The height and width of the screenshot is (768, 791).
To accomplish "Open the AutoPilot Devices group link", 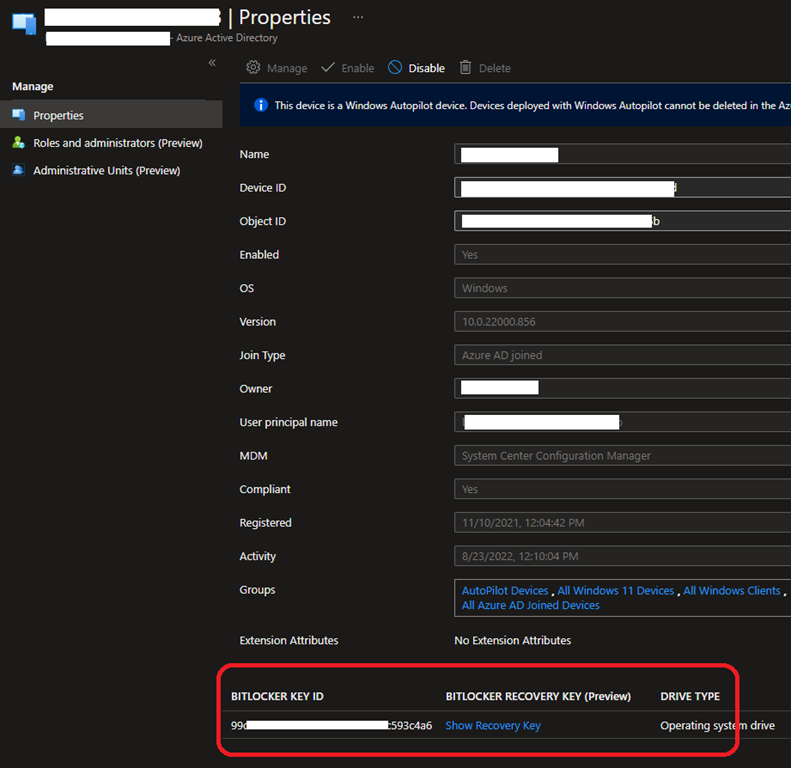I will point(505,591).
